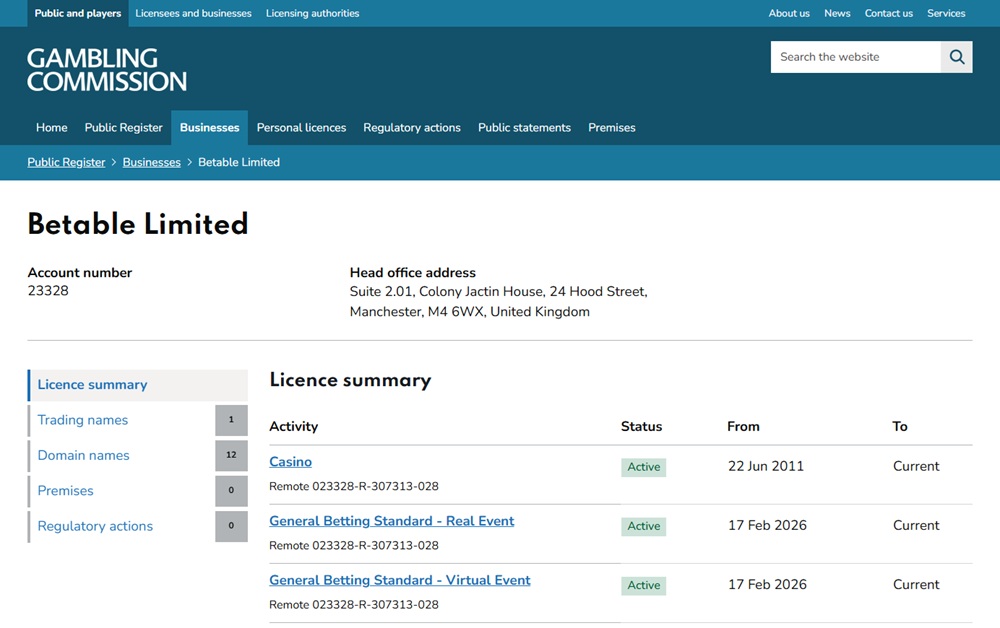Focus the Search the website field

pos(855,57)
